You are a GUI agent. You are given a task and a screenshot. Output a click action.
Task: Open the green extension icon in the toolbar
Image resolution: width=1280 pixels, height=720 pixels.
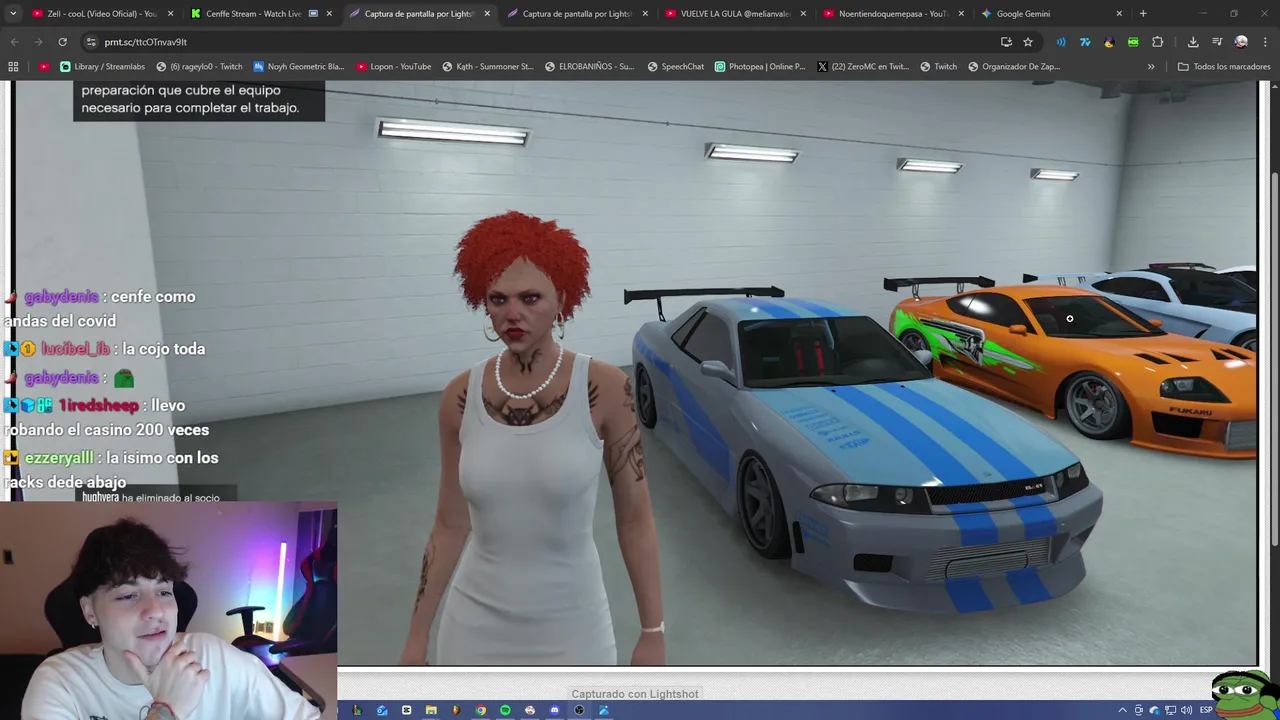[1133, 42]
